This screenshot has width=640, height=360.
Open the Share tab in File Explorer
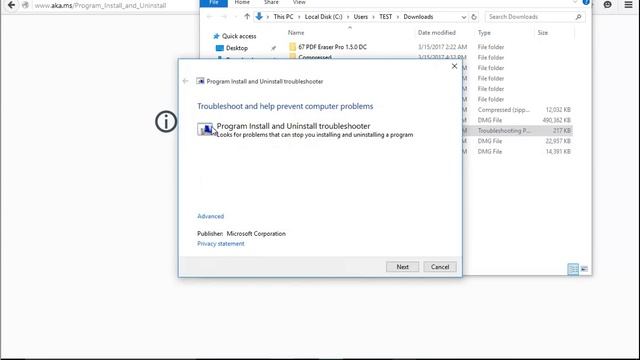271,2
